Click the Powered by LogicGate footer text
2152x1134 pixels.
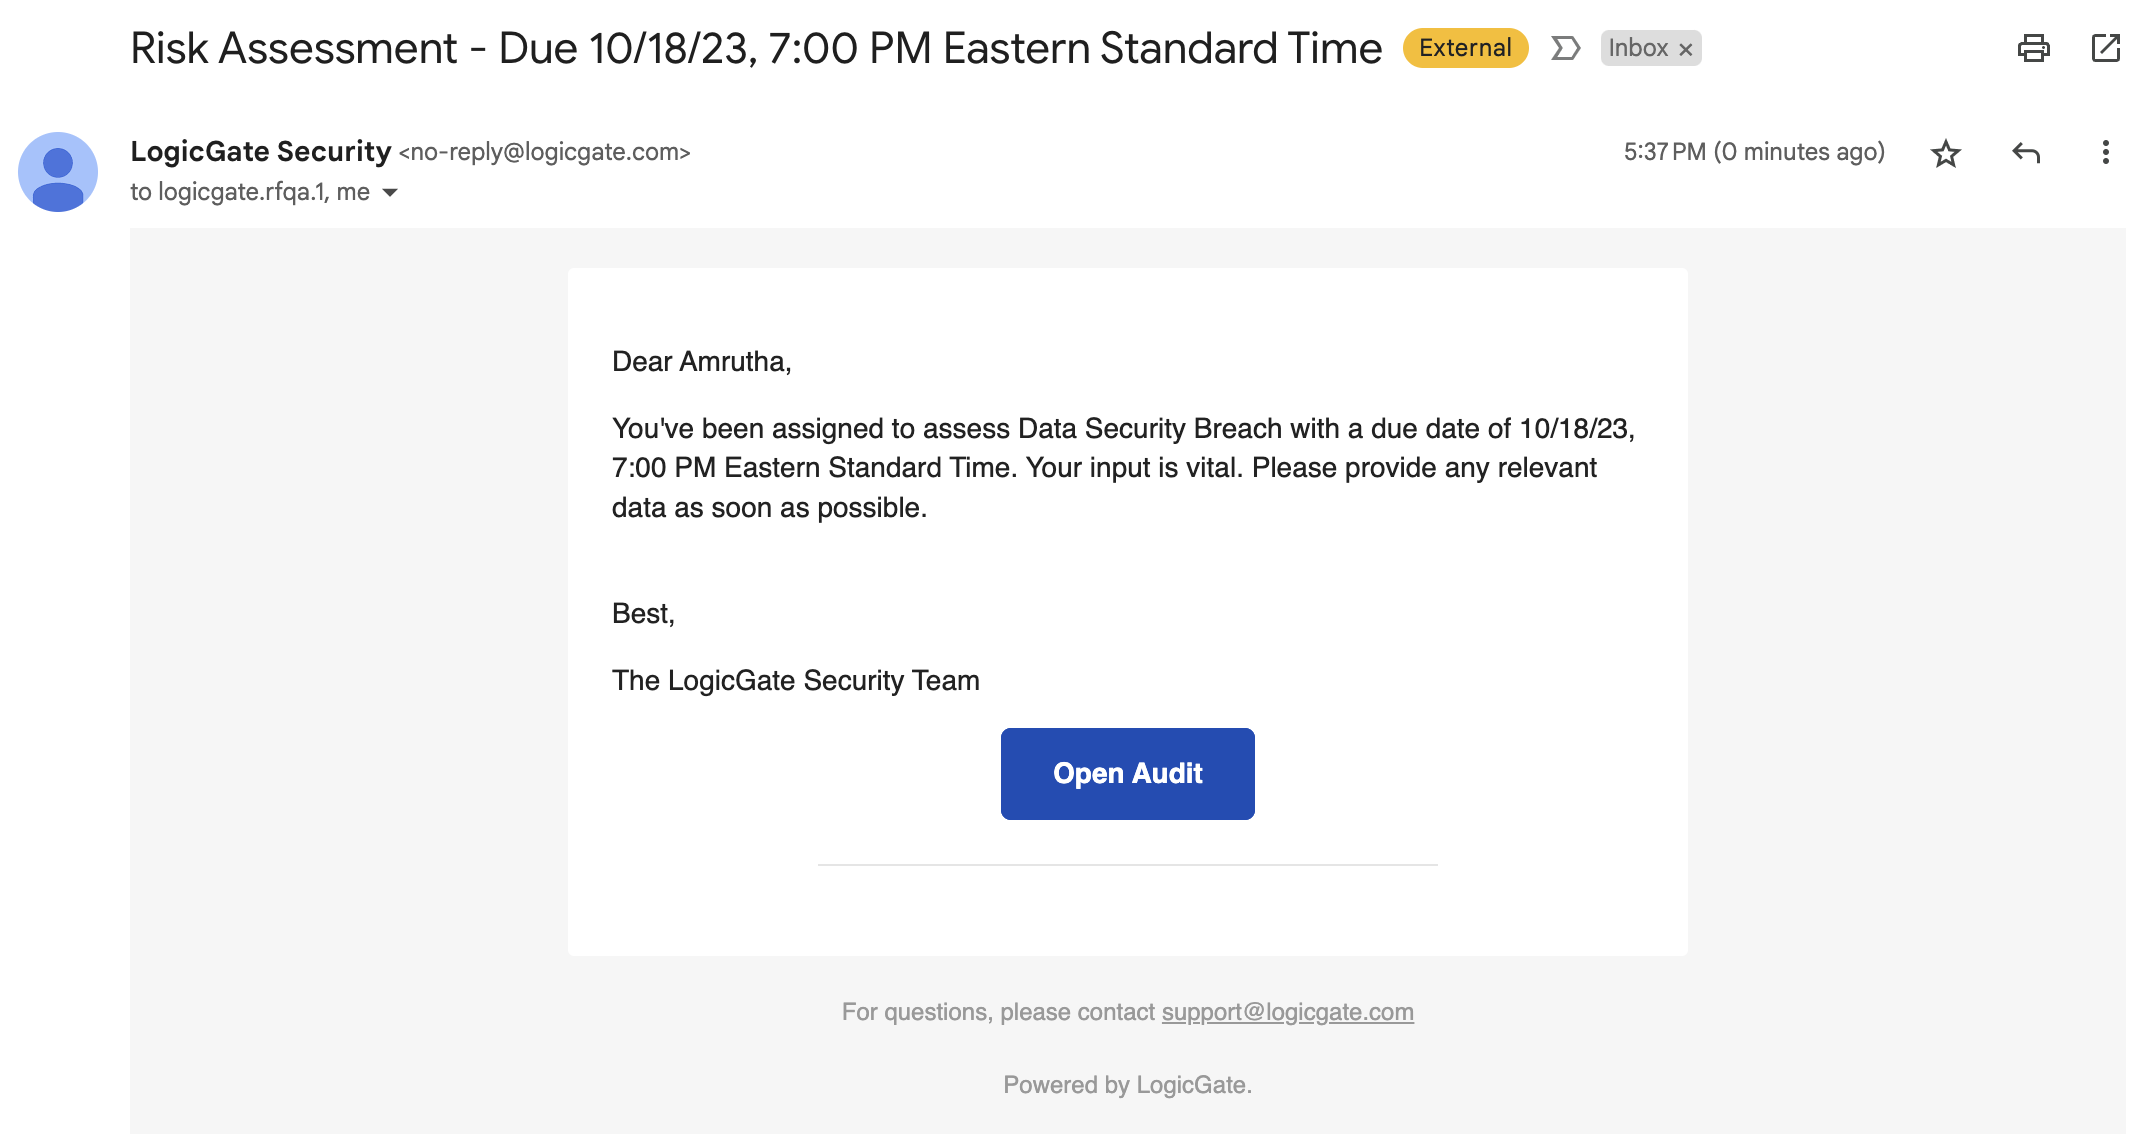[x=1127, y=1085]
